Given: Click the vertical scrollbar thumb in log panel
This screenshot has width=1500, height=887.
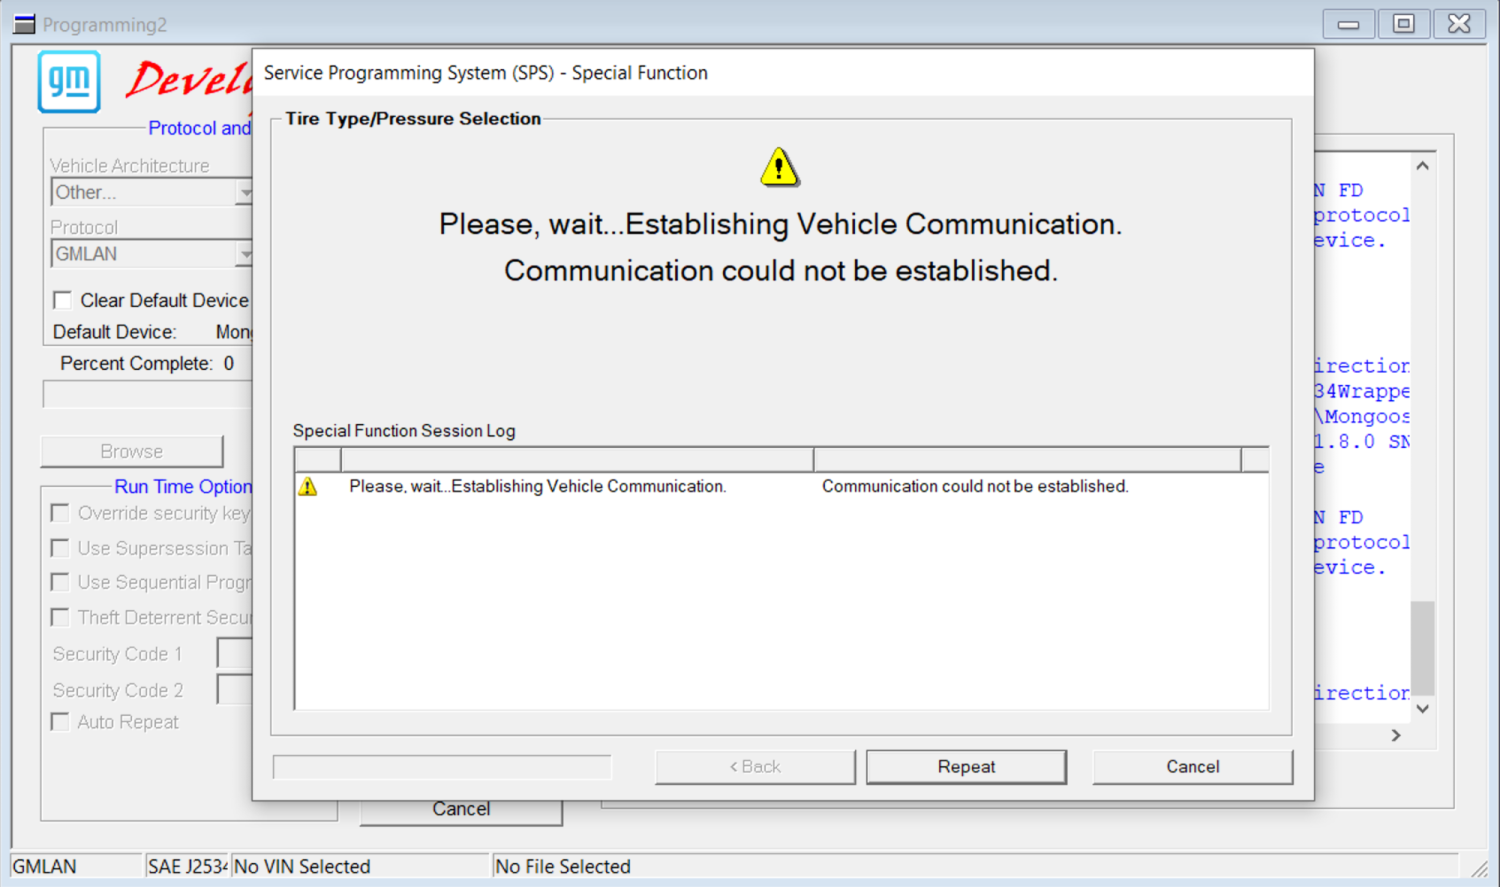Looking at the screenshot, I should 1423,647.
